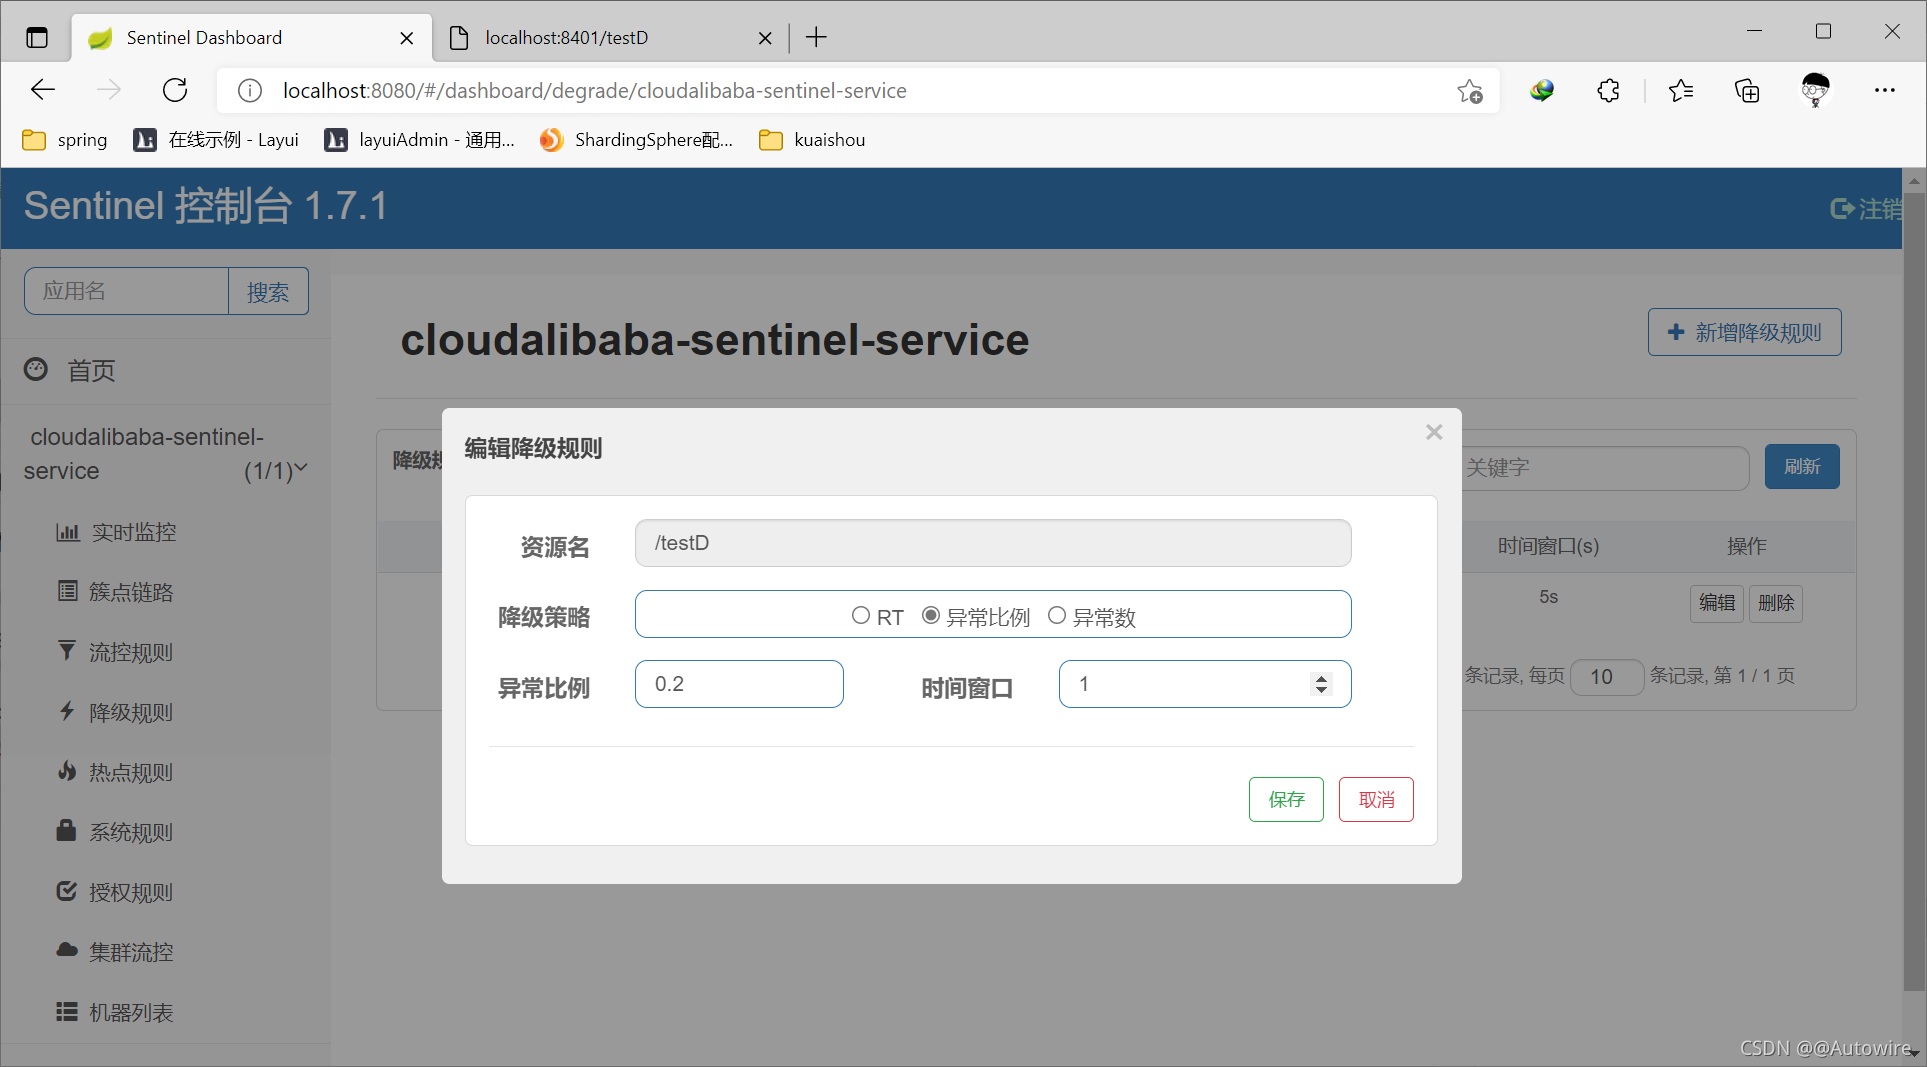Click the 应用名 search input
1927x1067 pixels.
(127, 291)
